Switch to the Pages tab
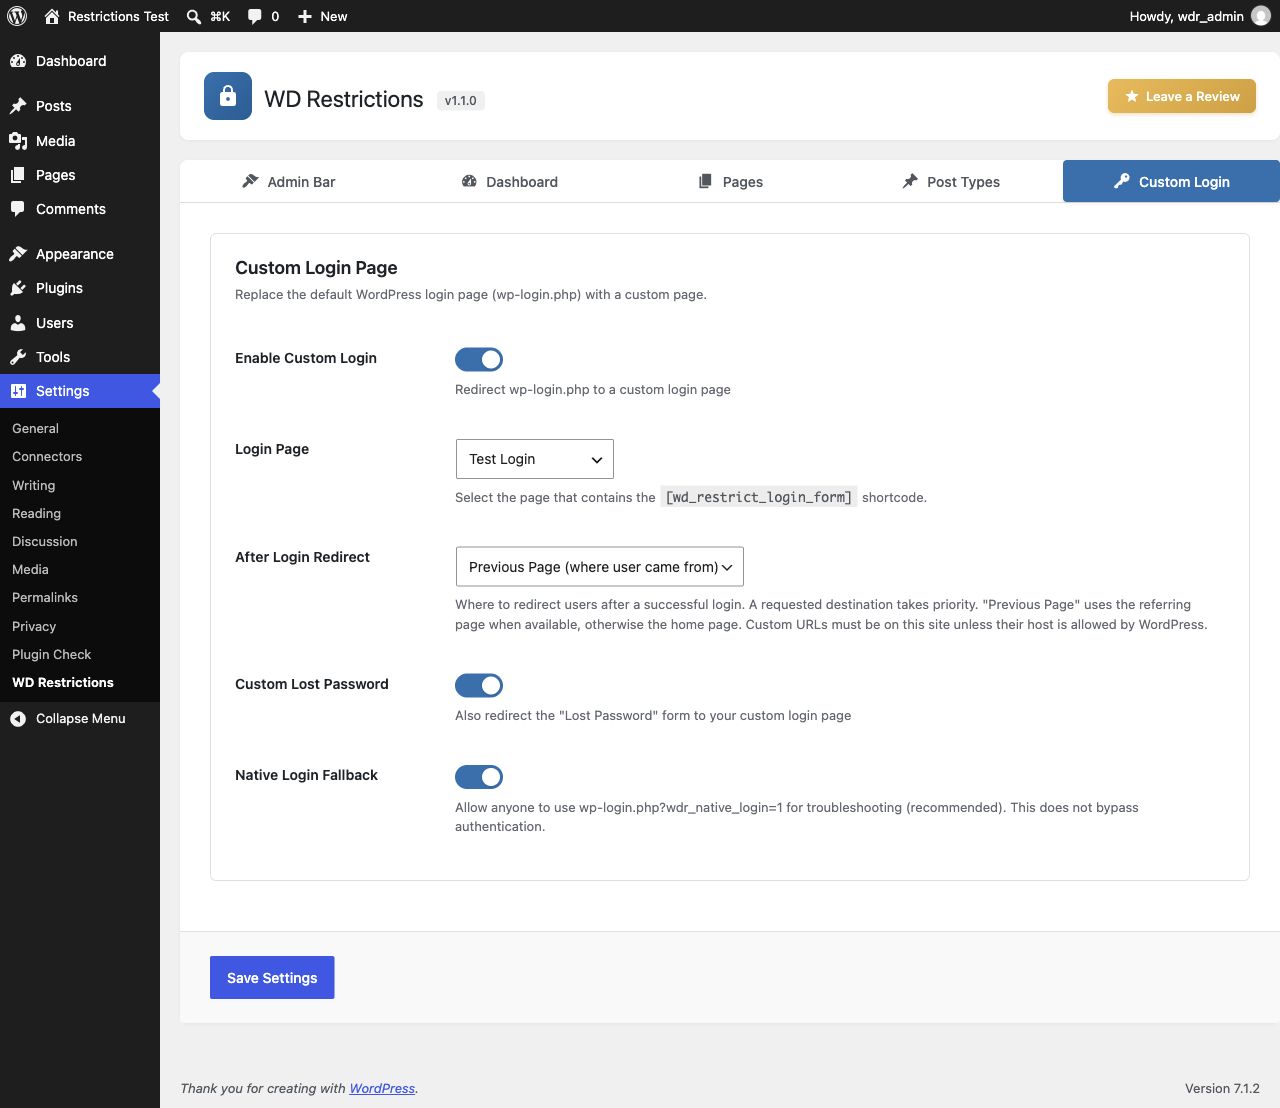 click(731, 182)
